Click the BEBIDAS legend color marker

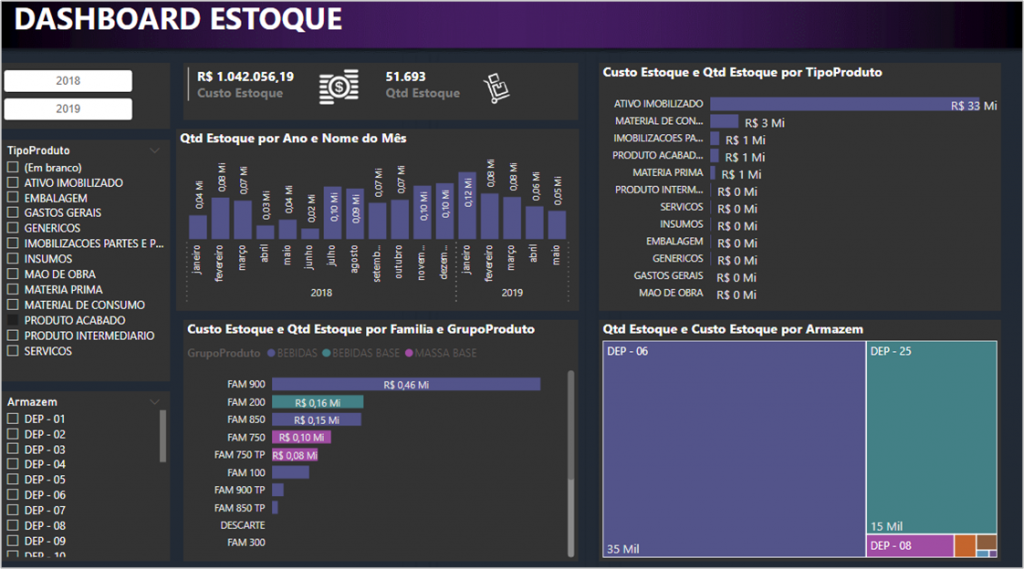pos(271,353)
